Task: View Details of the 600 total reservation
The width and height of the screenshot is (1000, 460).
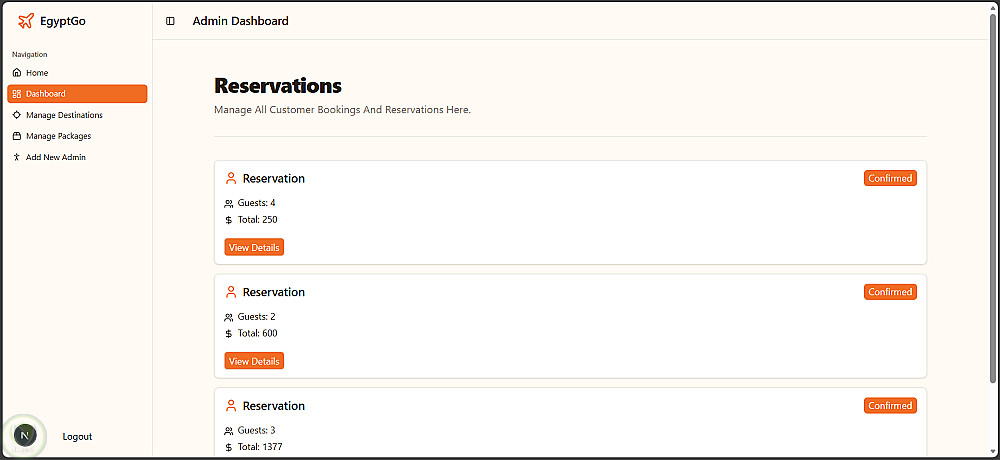Action: (x=254, y=361)
